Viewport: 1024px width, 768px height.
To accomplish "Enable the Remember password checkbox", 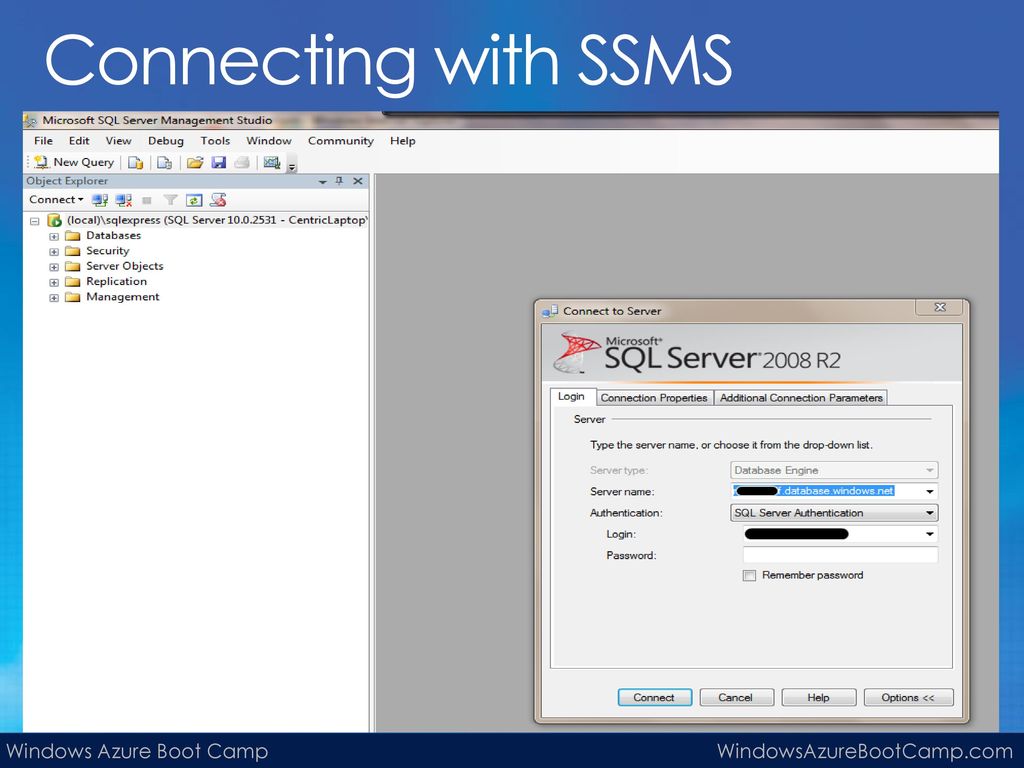I will 749,575.
